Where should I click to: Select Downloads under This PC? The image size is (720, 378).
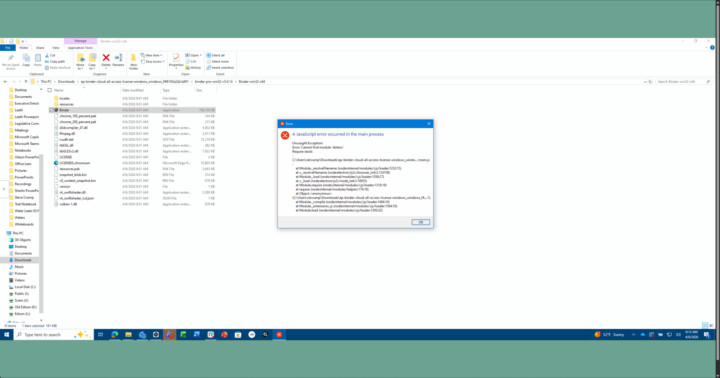pos(23,260)
